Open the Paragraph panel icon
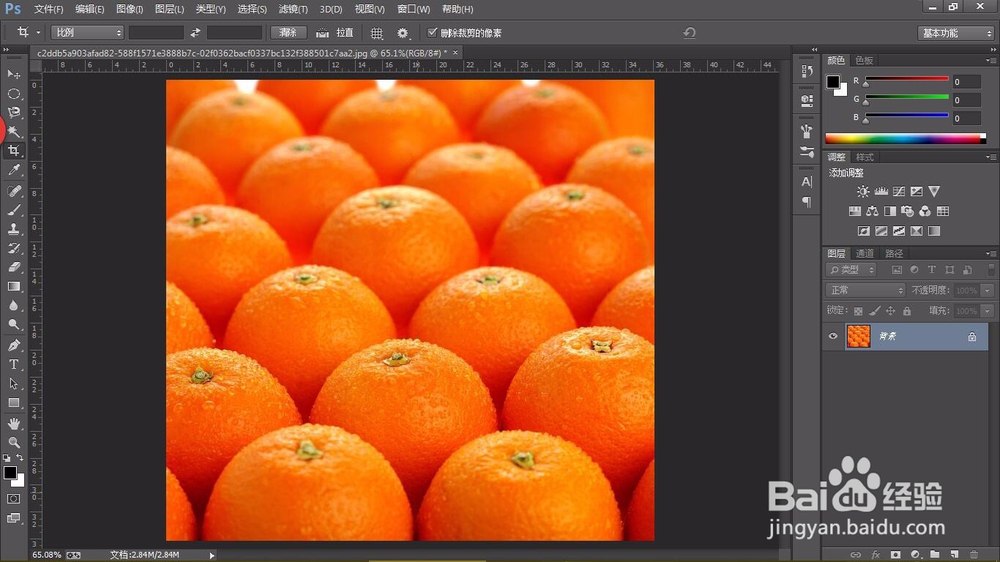Viewport: 1000px width, 562px height. pos(807,202)
